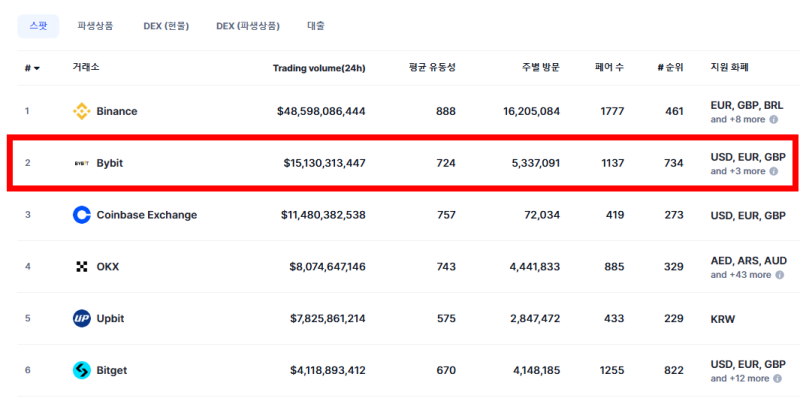
Task: Expand OKX's 'and +43 more' currencies
Action: (741, 275)
